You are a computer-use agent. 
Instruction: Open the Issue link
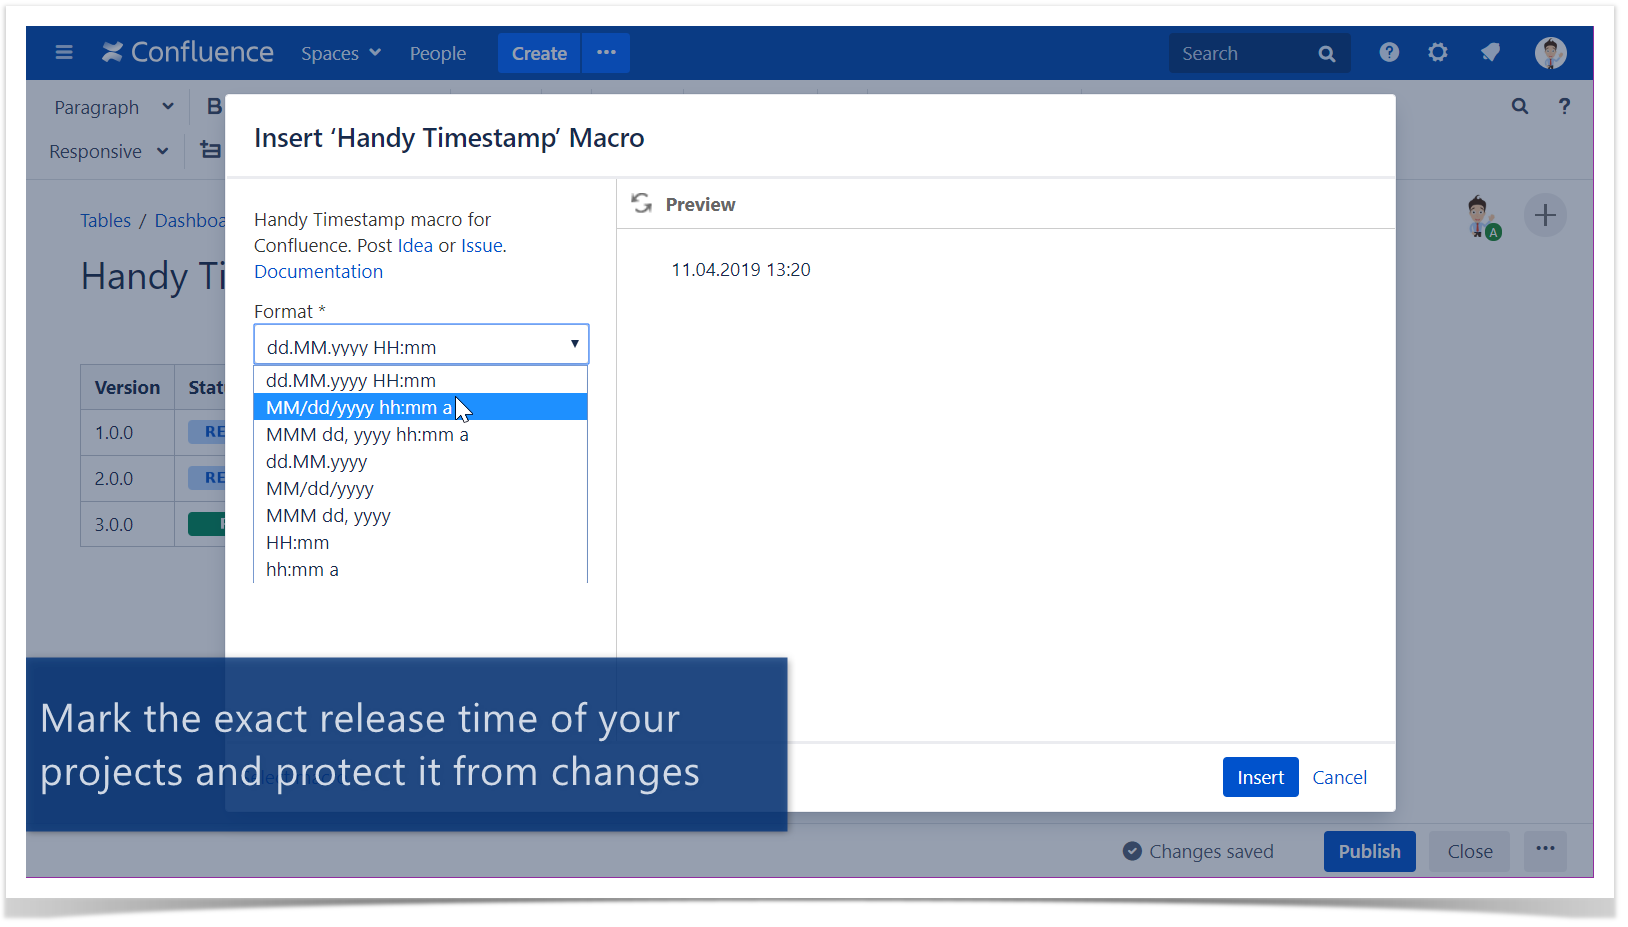[x=481, y=246]
